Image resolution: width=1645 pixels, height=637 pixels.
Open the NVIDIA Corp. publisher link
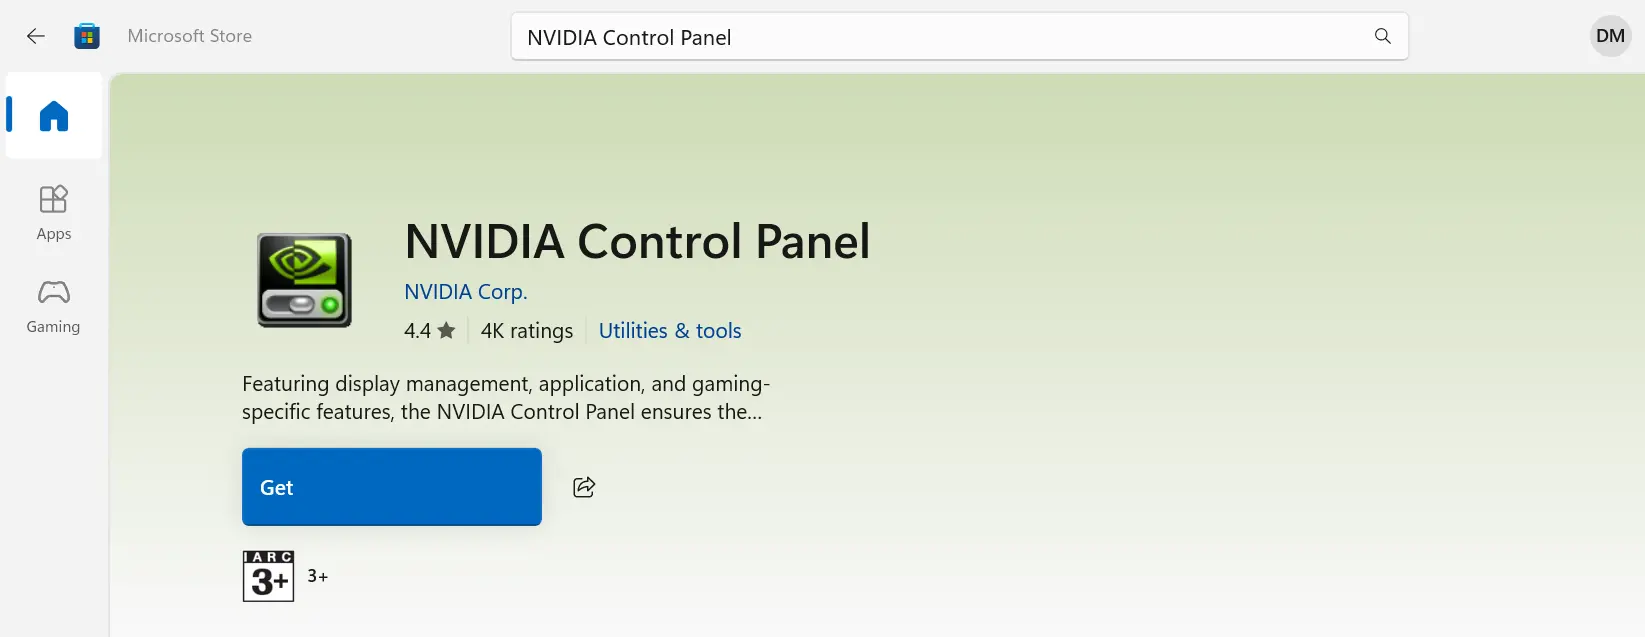click(466, 292)
